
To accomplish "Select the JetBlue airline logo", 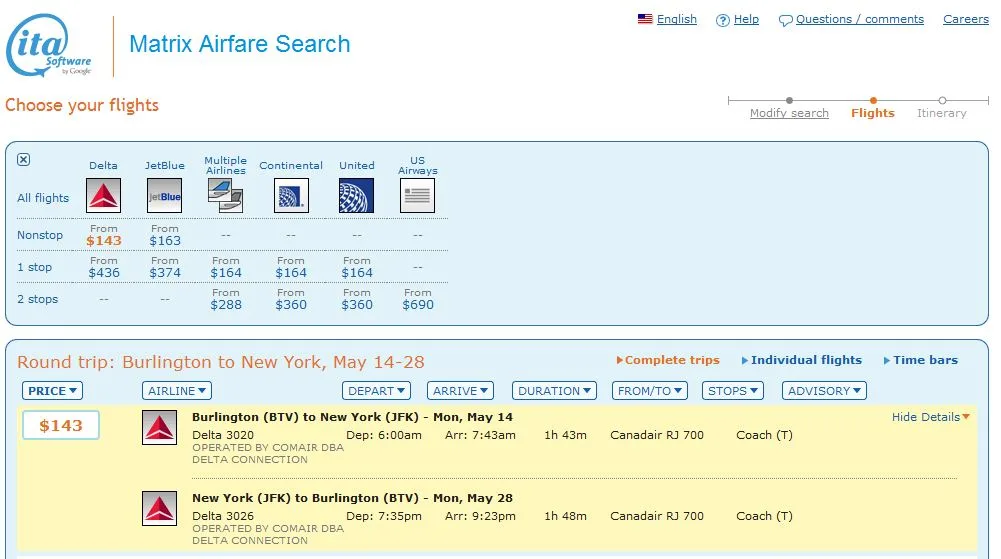I will (x=165, y=195).
